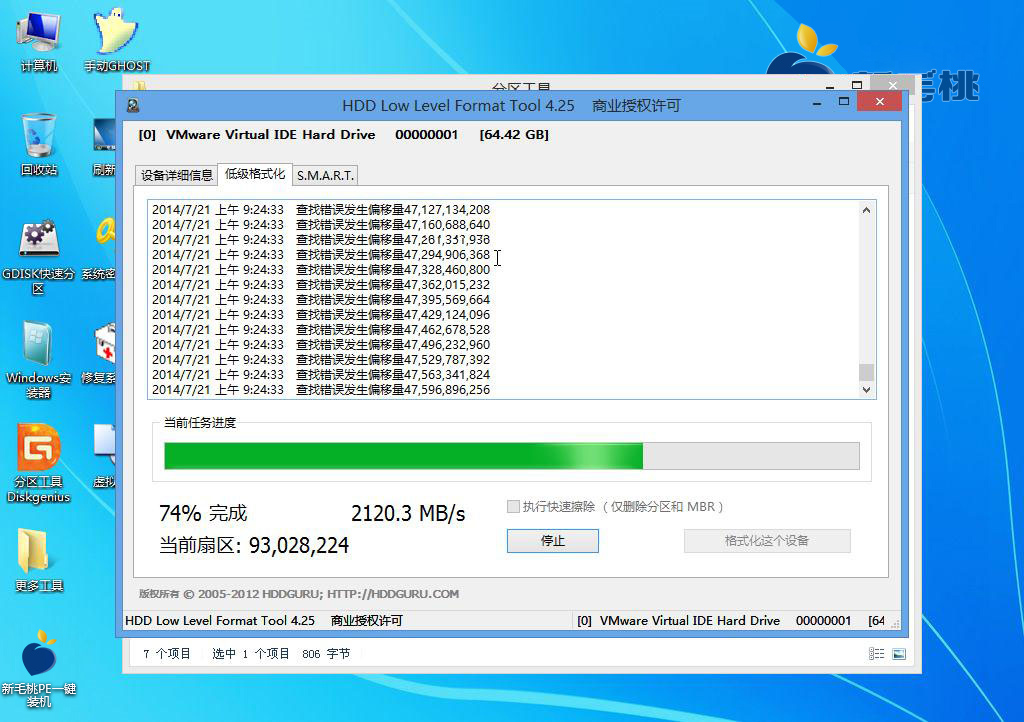Click the current task progress bar
The height and width of the screenshot is (722, 1024).
[512, 456]
